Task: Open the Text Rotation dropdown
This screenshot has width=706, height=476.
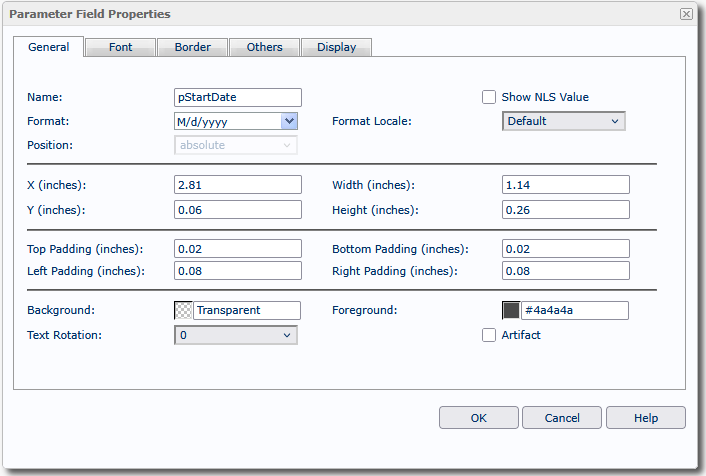Action: click(x=236, y=335)
